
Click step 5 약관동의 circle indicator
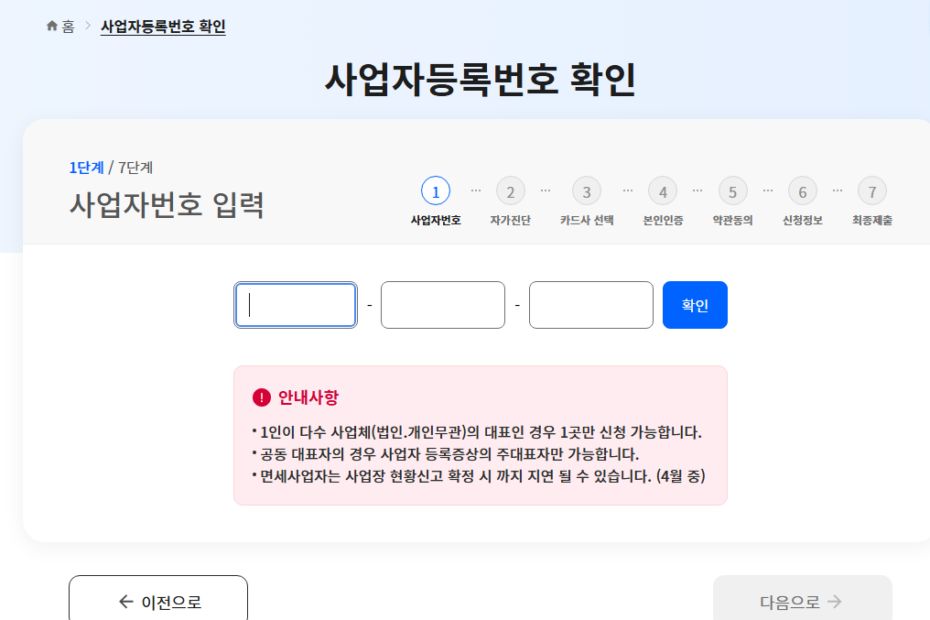[732, 190]
